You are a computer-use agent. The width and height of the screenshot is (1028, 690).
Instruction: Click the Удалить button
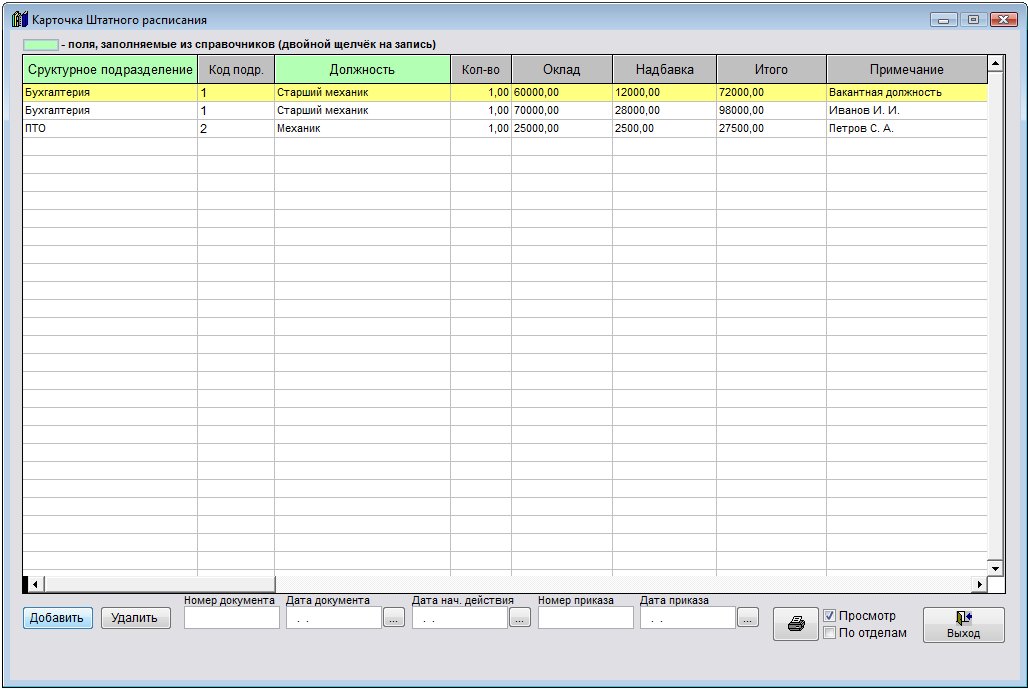click(136, 618)
